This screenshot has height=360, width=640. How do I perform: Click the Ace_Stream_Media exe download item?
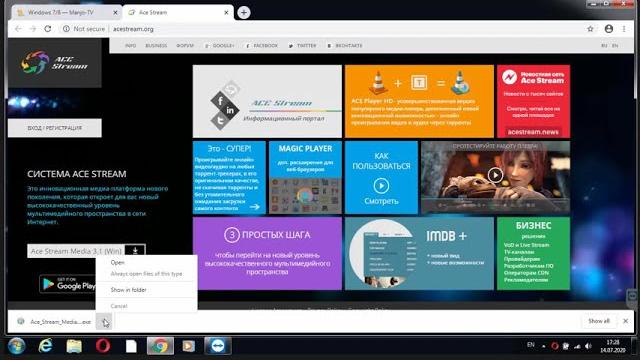(x=56, y=322)
